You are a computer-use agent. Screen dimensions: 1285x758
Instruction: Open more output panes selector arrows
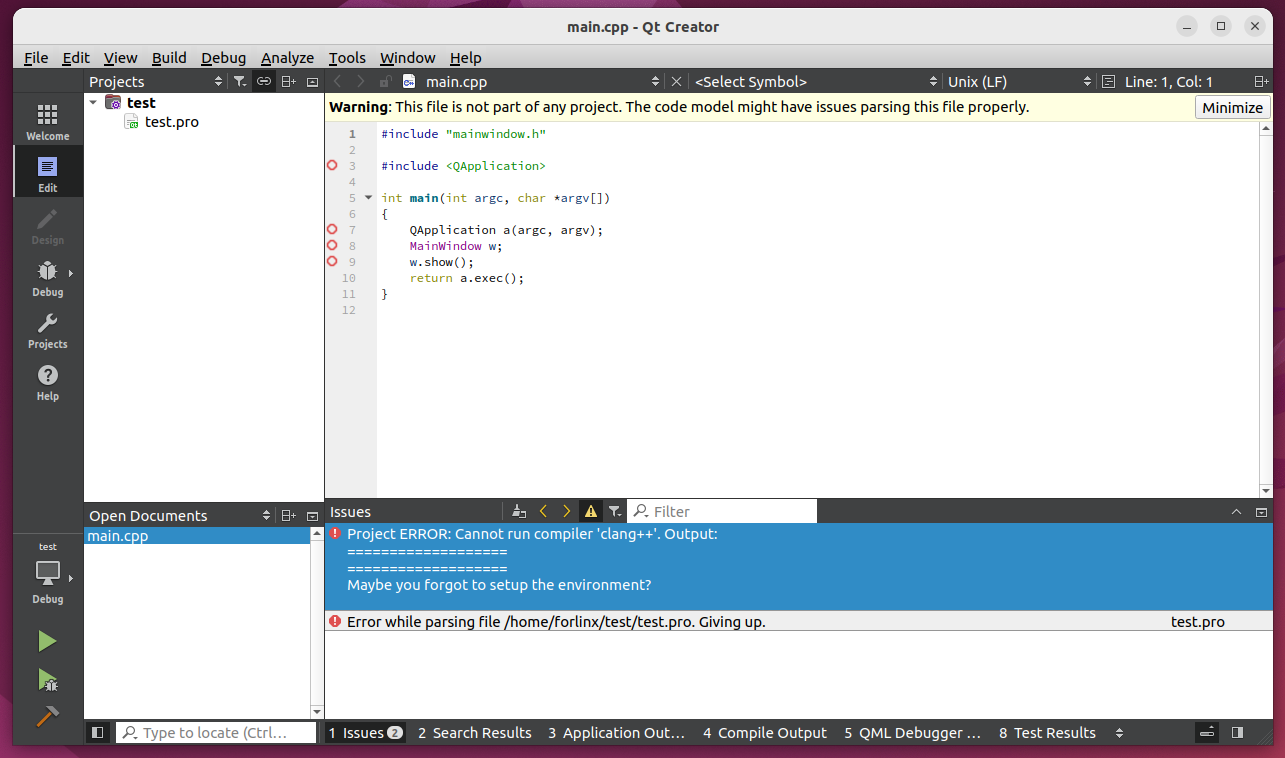pyautogui.click(x=1119, y=733)
